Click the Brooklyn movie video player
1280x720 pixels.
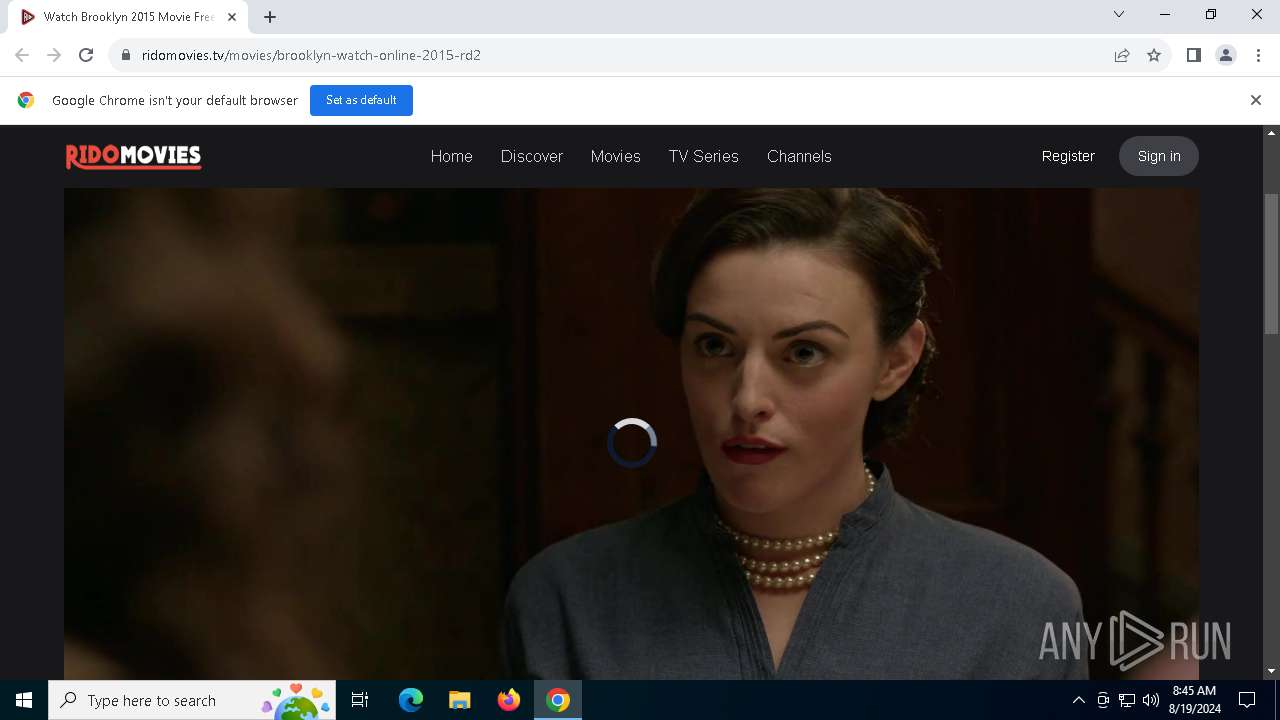631,434
